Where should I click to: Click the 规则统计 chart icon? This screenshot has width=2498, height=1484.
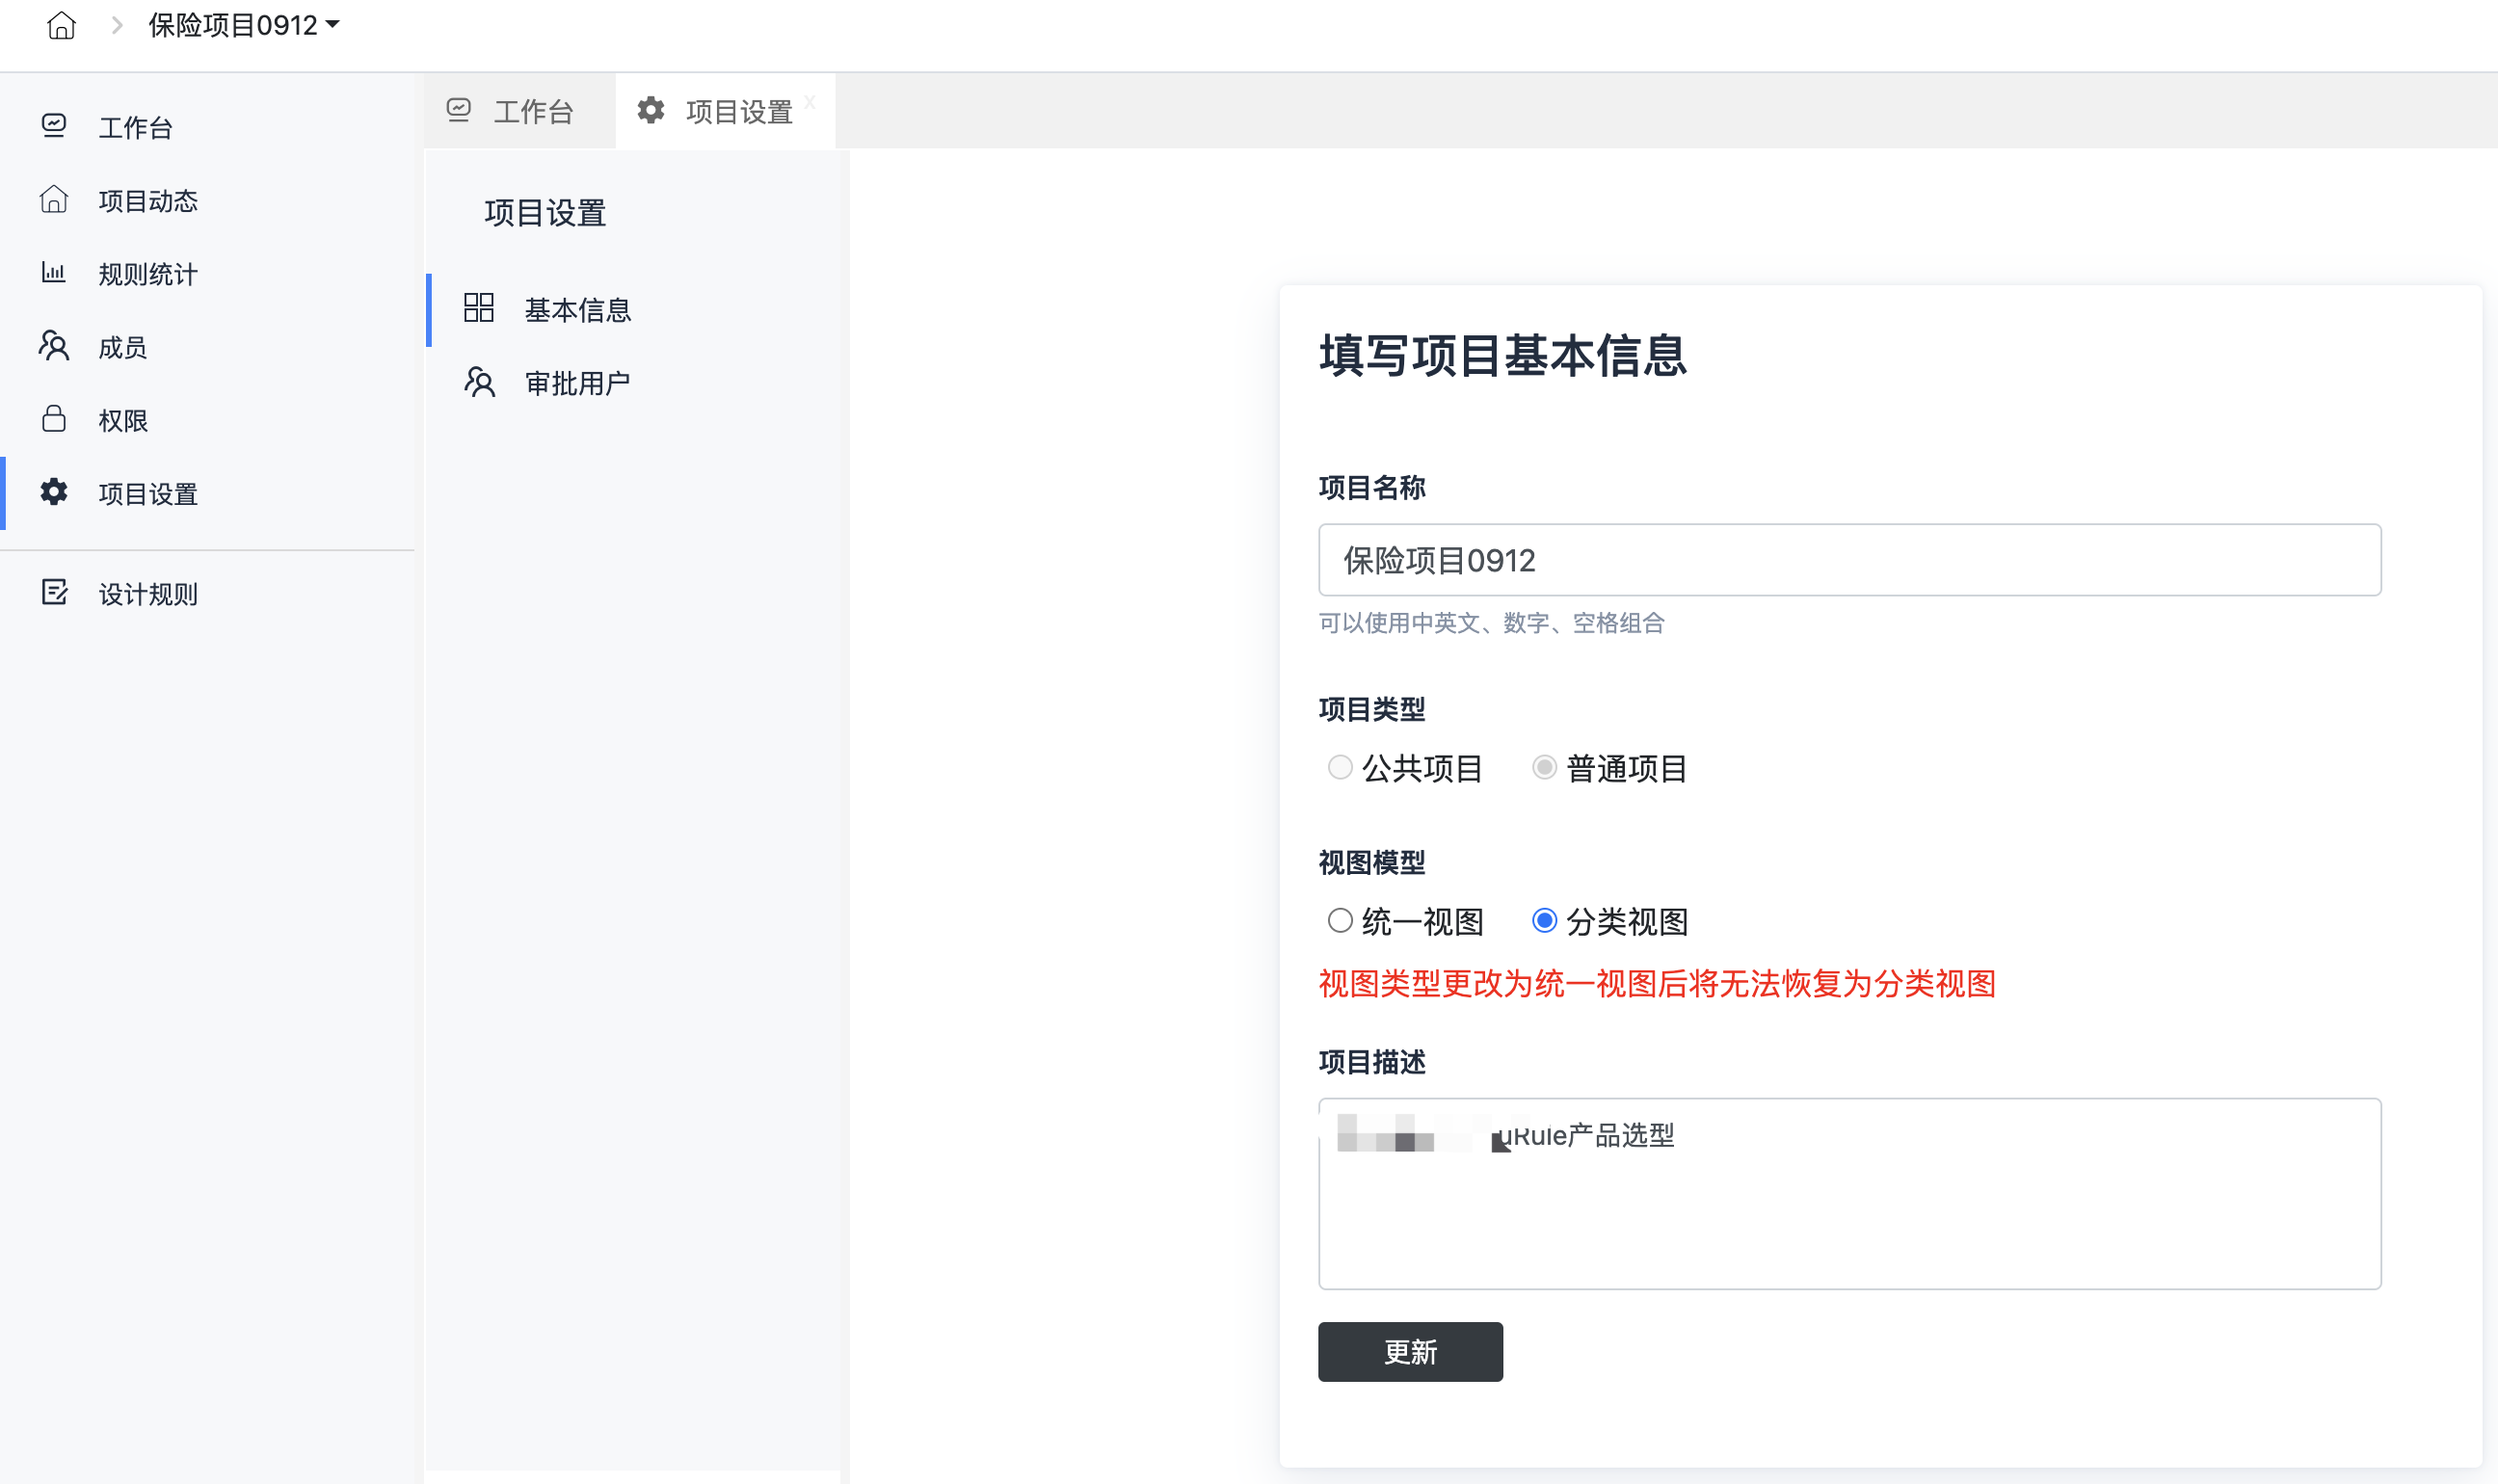point(54,273)
